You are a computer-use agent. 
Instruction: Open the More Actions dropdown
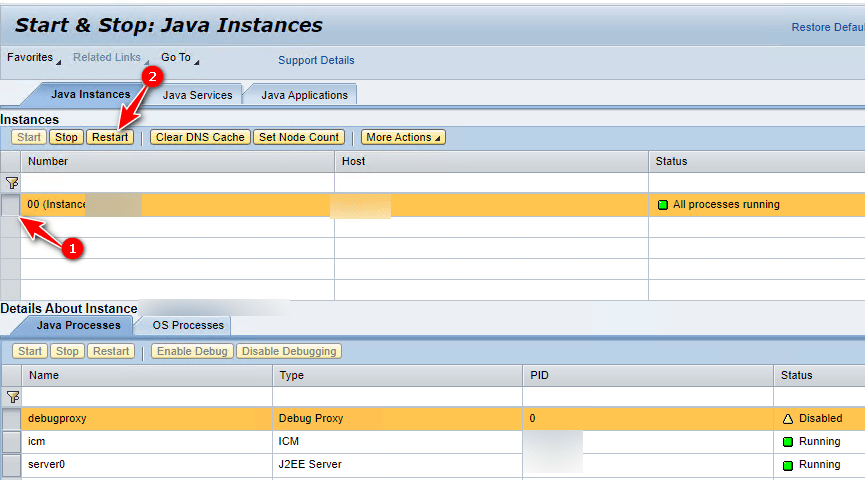click(x=403, y=137)
